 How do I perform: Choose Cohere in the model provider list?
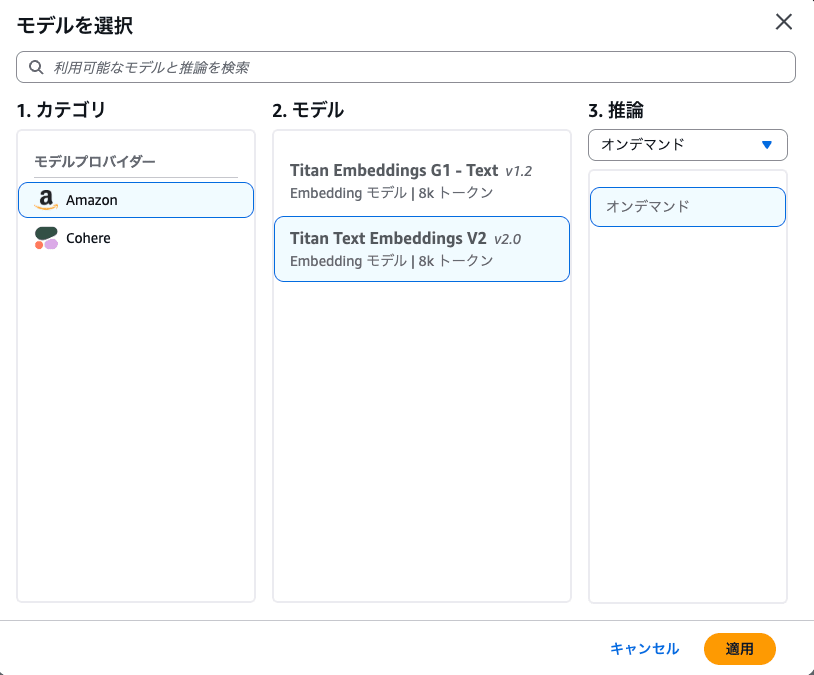pyautogui.click(x=136, y=238)
